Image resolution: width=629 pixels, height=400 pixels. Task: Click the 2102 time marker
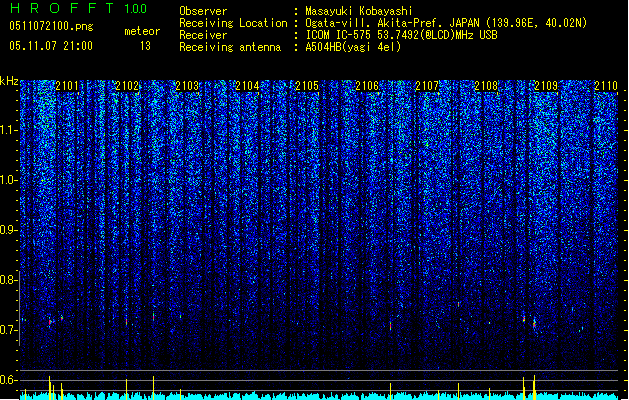[x=127, y=86]
